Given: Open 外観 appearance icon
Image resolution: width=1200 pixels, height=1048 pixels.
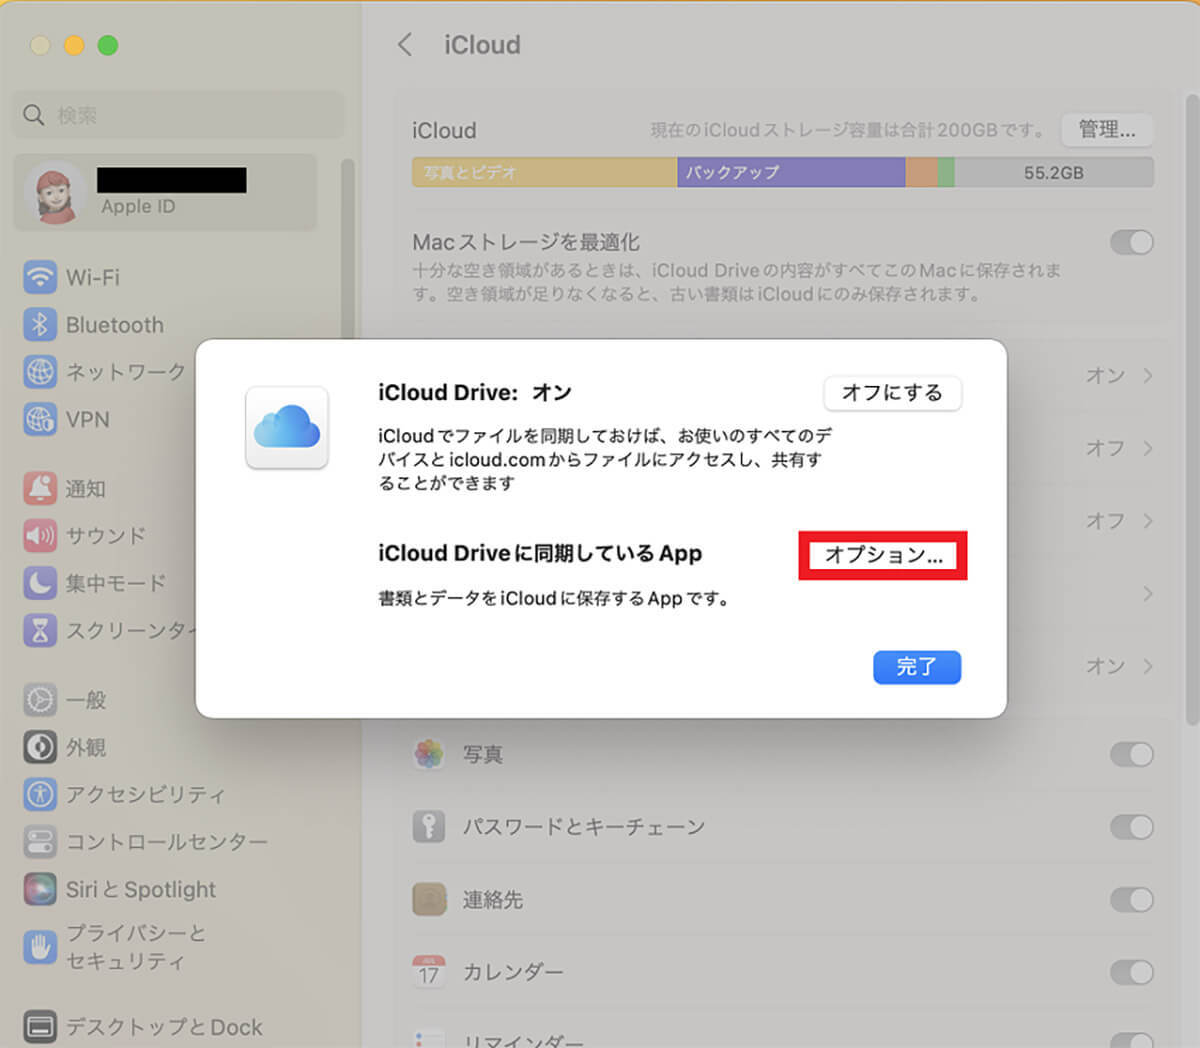Looking at the screenshot, I should tap(40, 747).
